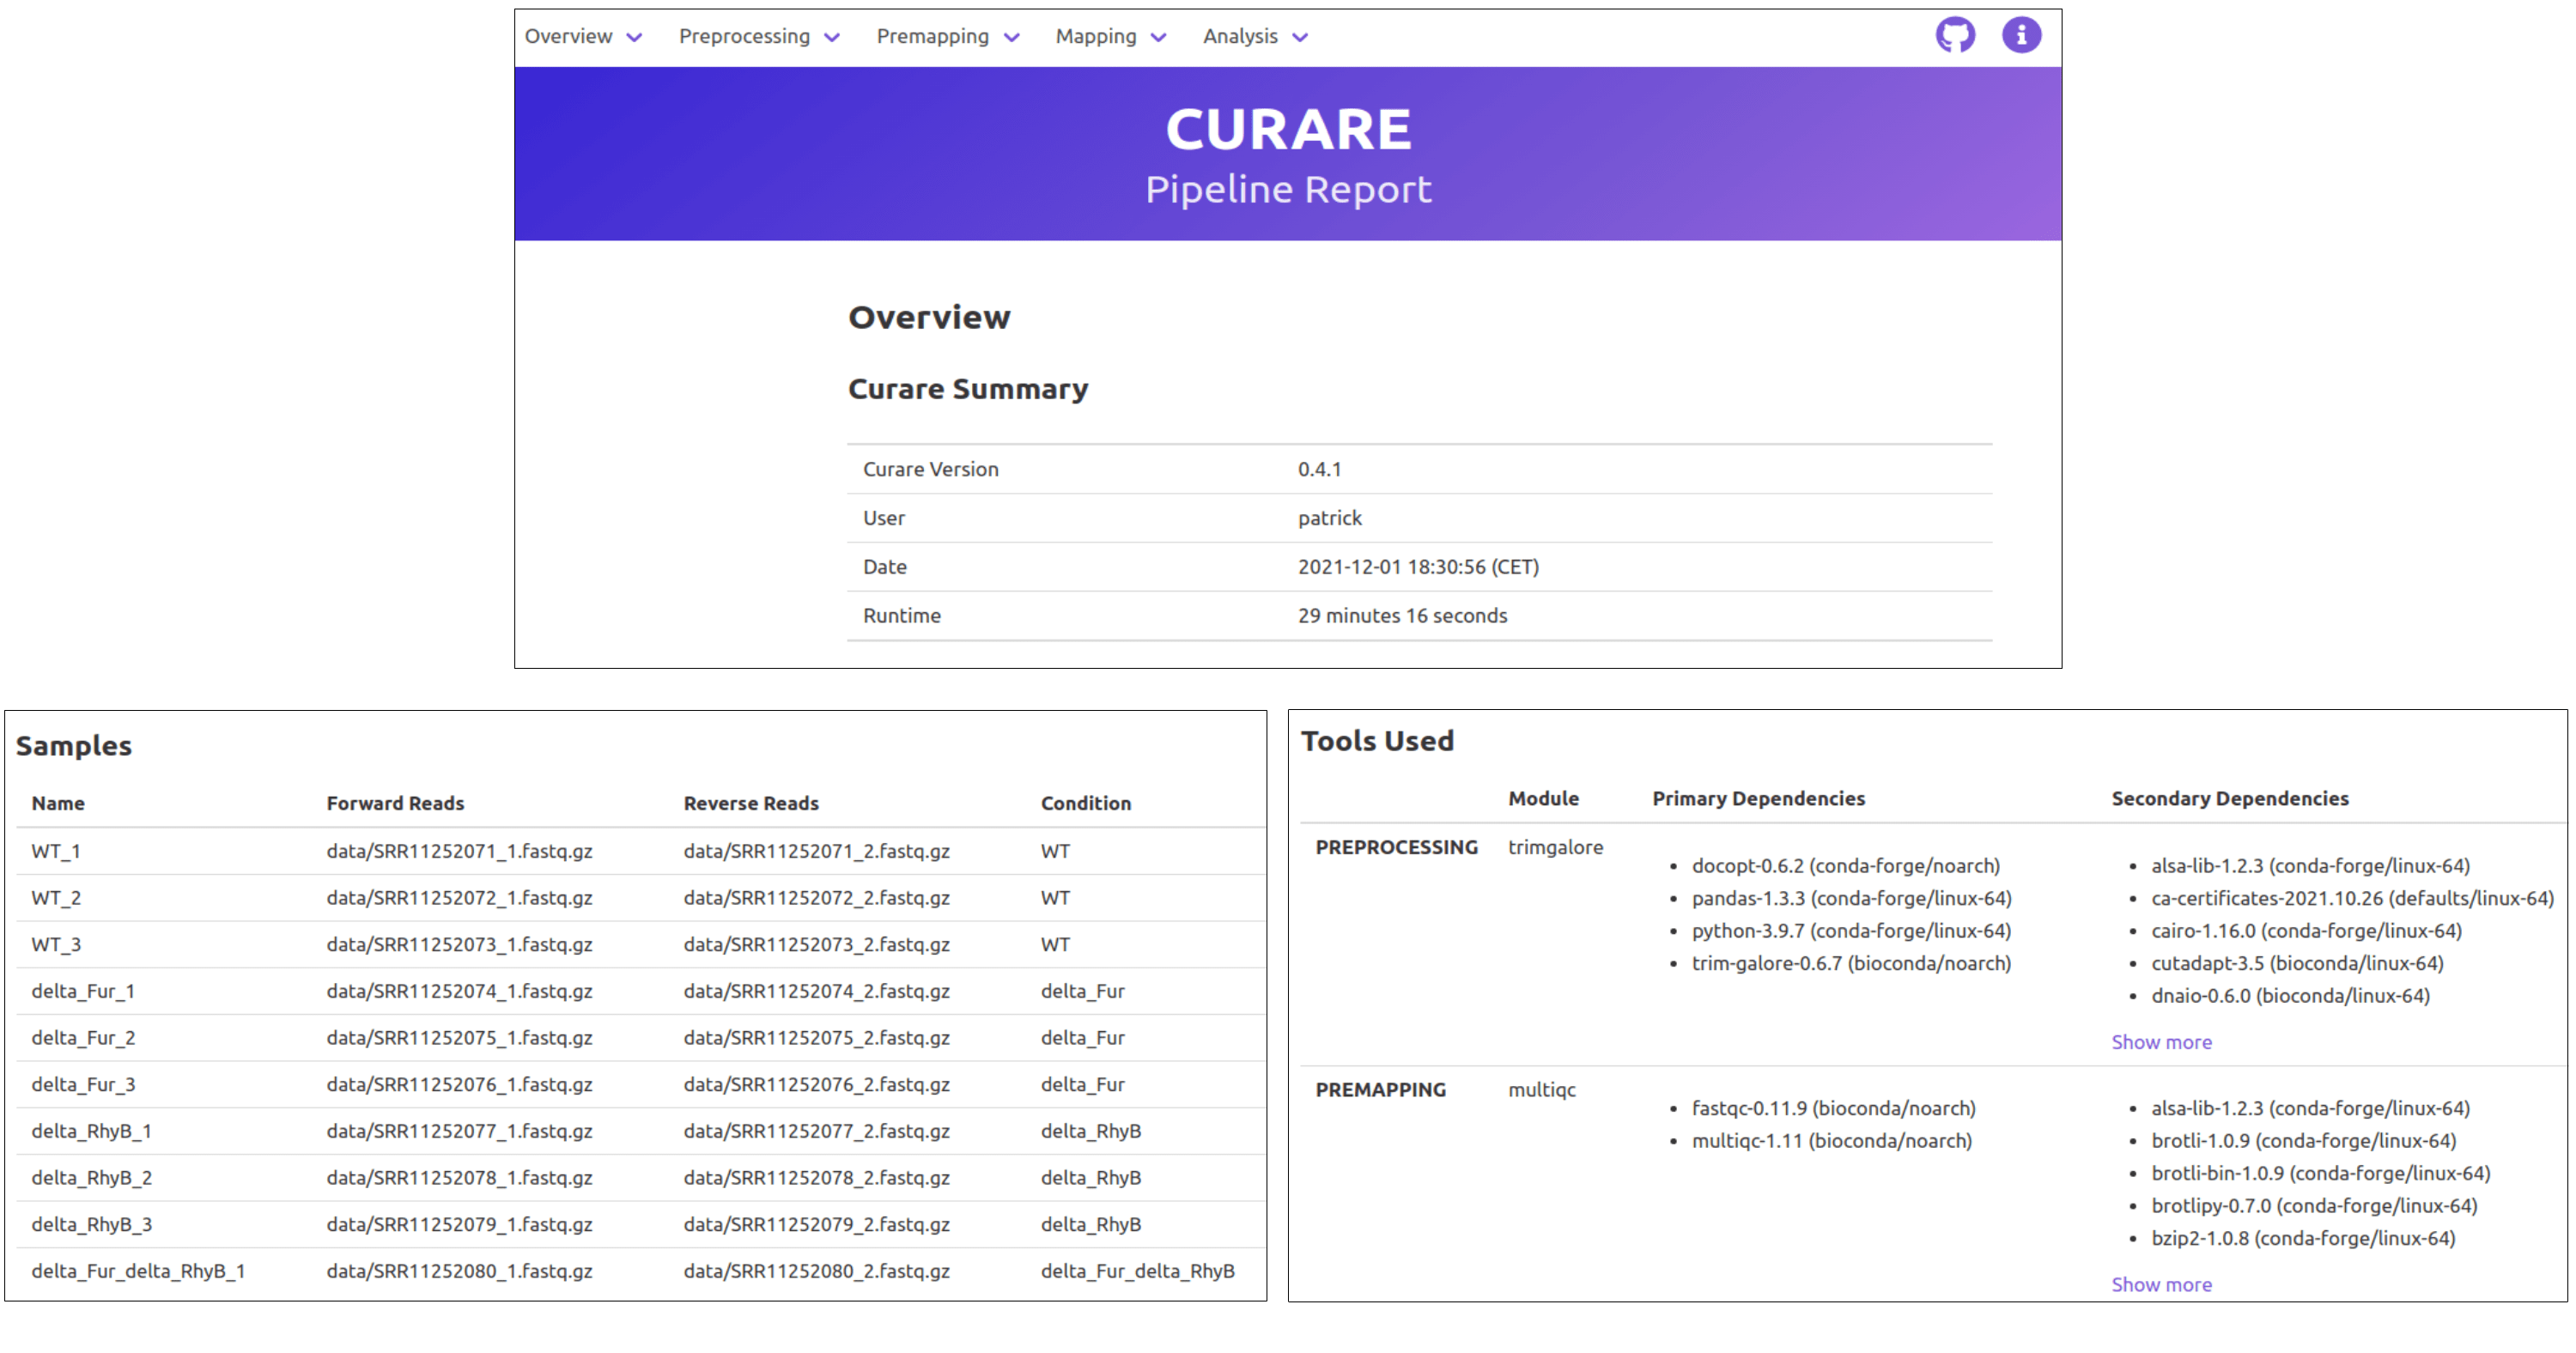Screen dimensions: 2576x1353
Task: Click the brotli-bin-1.0.9 dependency entry
Action: [x=2320, y=1173]
